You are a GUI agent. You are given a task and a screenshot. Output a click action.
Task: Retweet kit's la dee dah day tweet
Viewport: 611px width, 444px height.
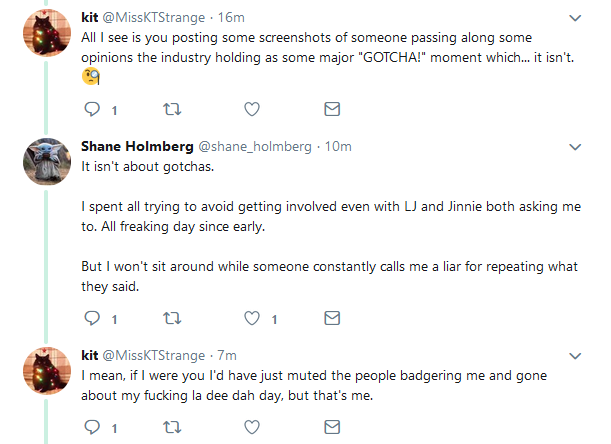click(172, 427)
